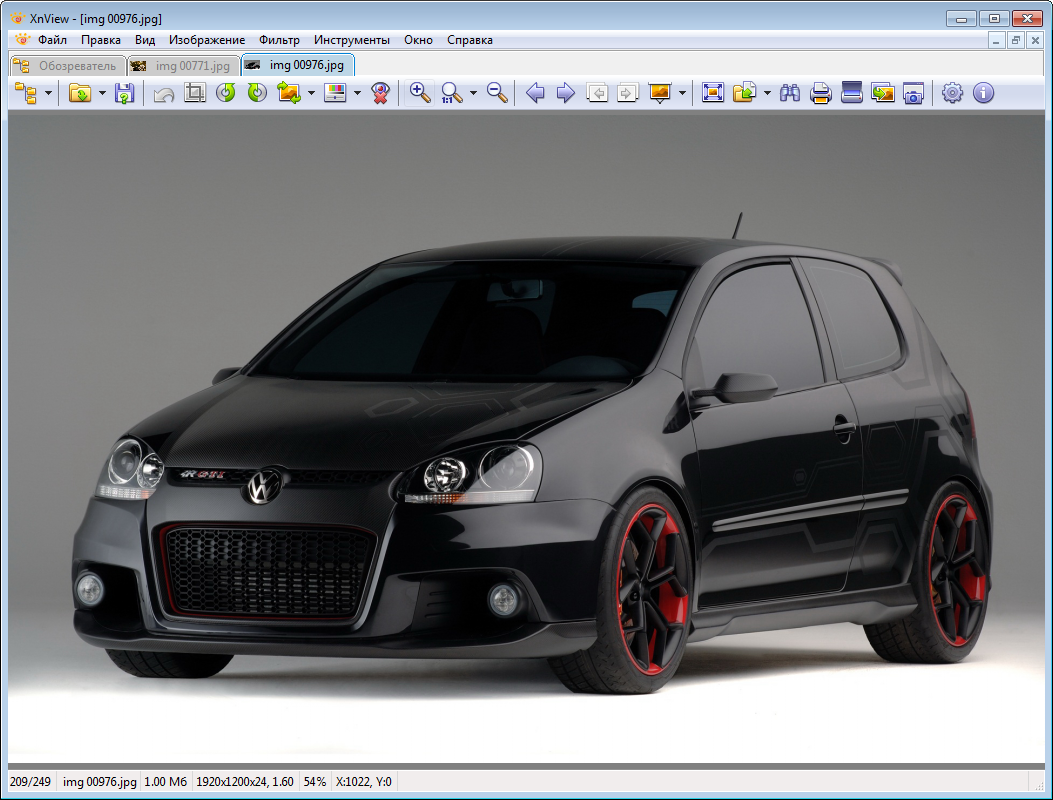Zoom out with the minus magnifier icon

(497, 93)
